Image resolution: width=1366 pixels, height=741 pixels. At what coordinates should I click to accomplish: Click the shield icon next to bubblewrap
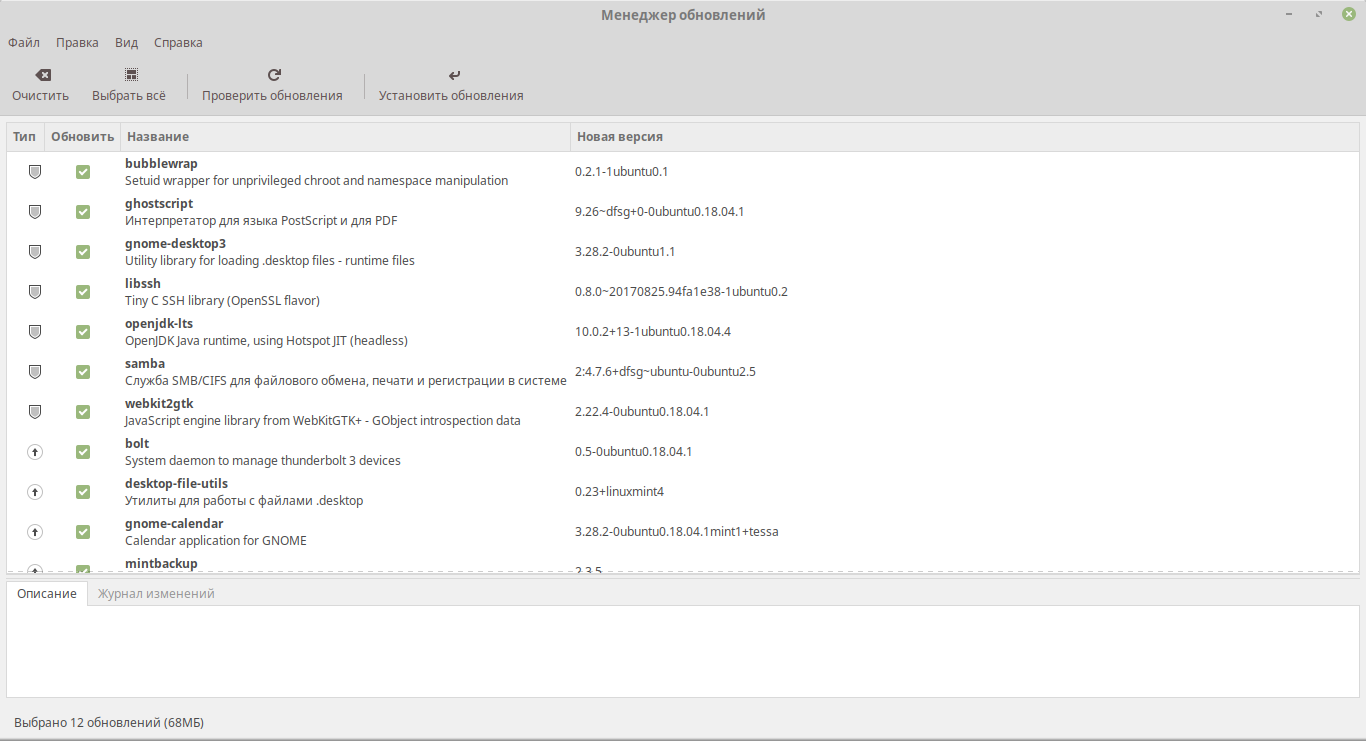pos(34,171)
